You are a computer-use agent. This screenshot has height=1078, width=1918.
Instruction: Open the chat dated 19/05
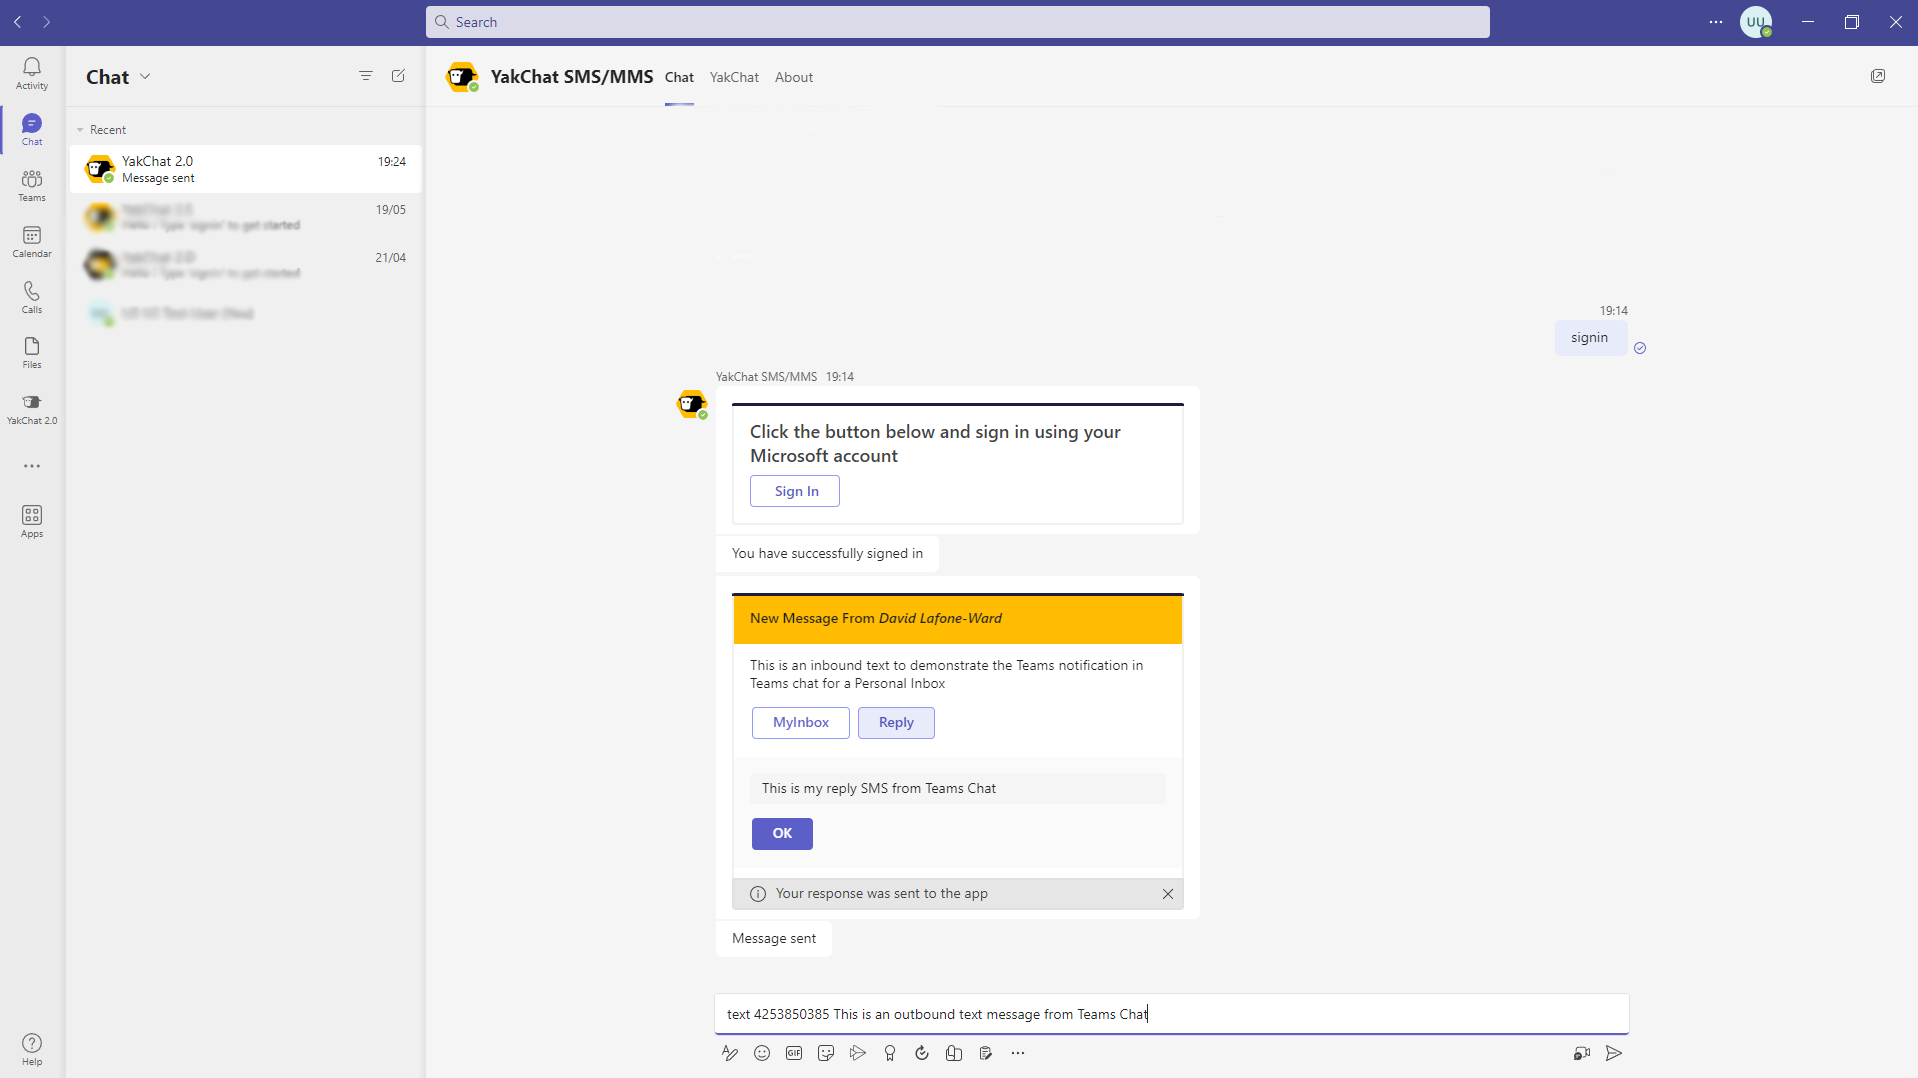pos(245,217)
